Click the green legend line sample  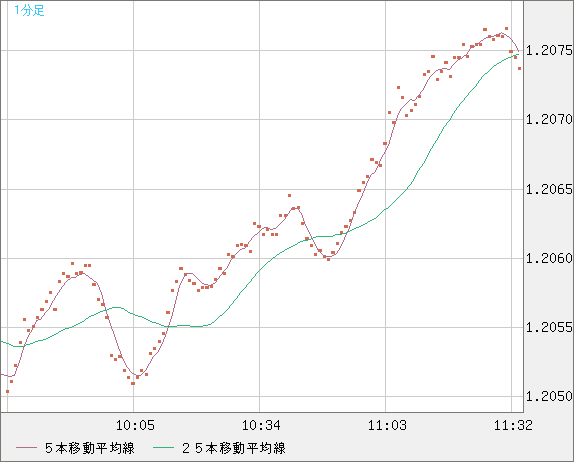pyautogui.click(x=163, y=448)
